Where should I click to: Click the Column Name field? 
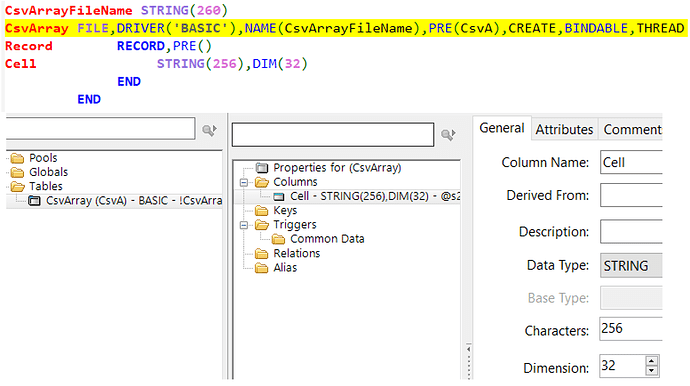[631, 162]
